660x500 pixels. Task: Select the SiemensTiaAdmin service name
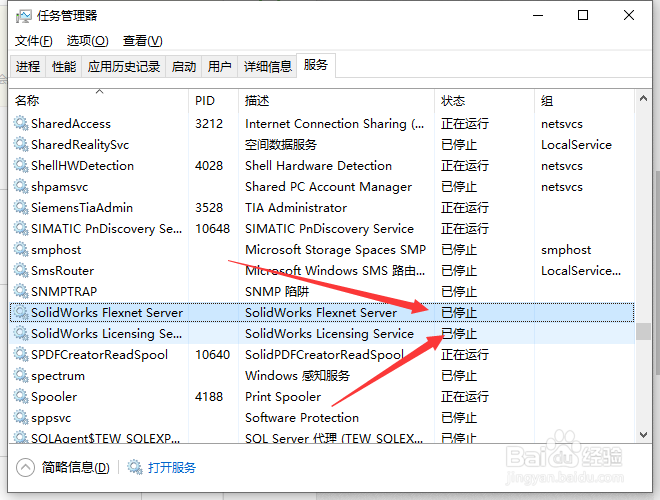(x=82, y=208)
